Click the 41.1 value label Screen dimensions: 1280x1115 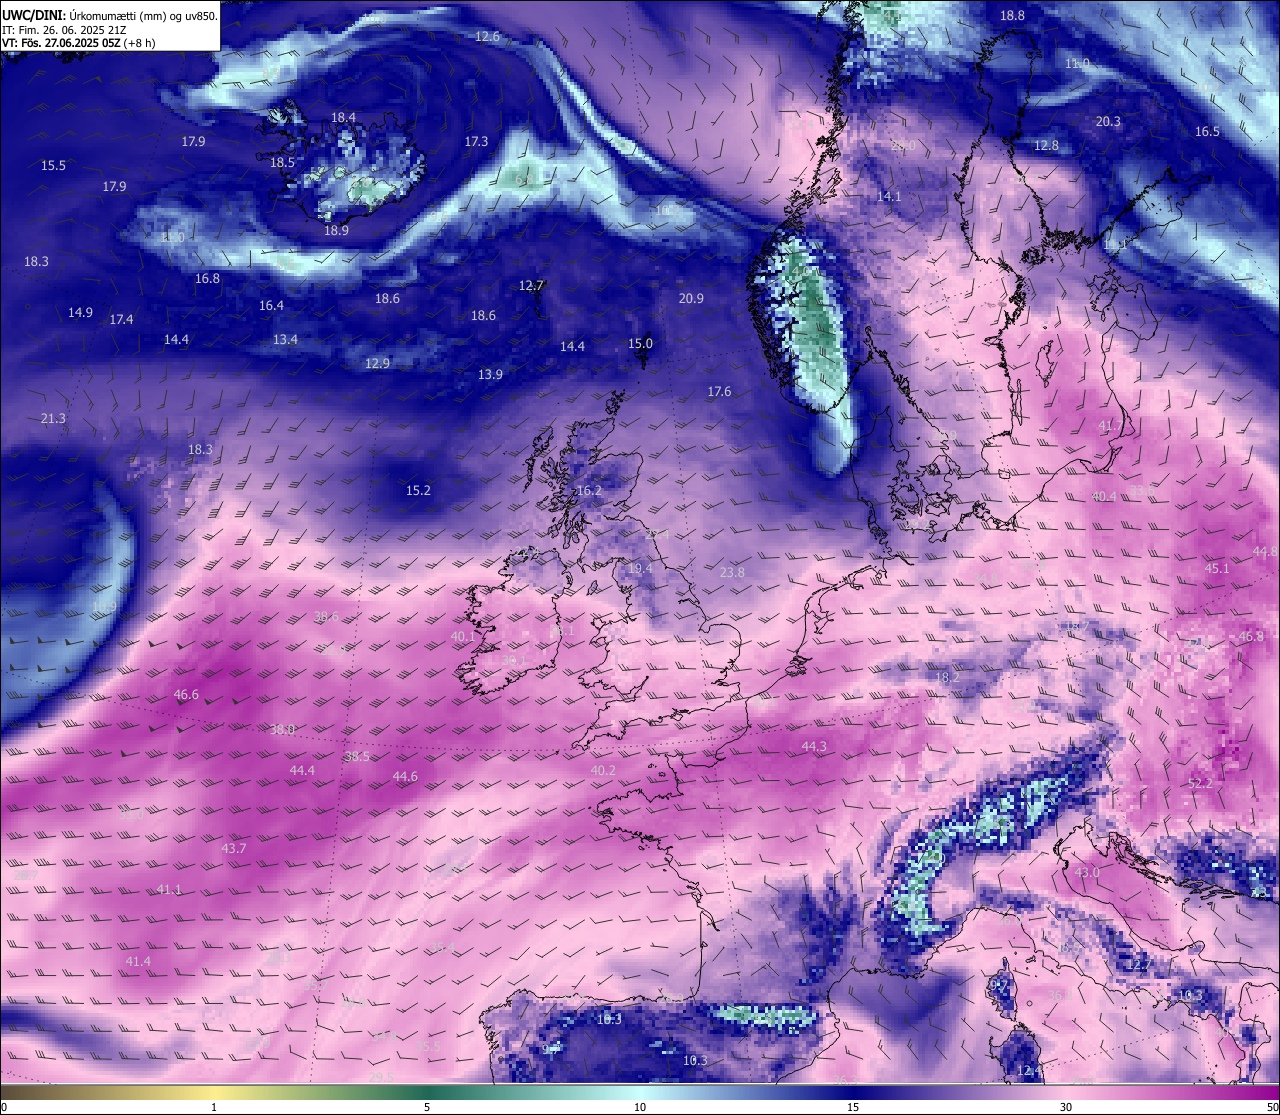[x=169, y=890]
